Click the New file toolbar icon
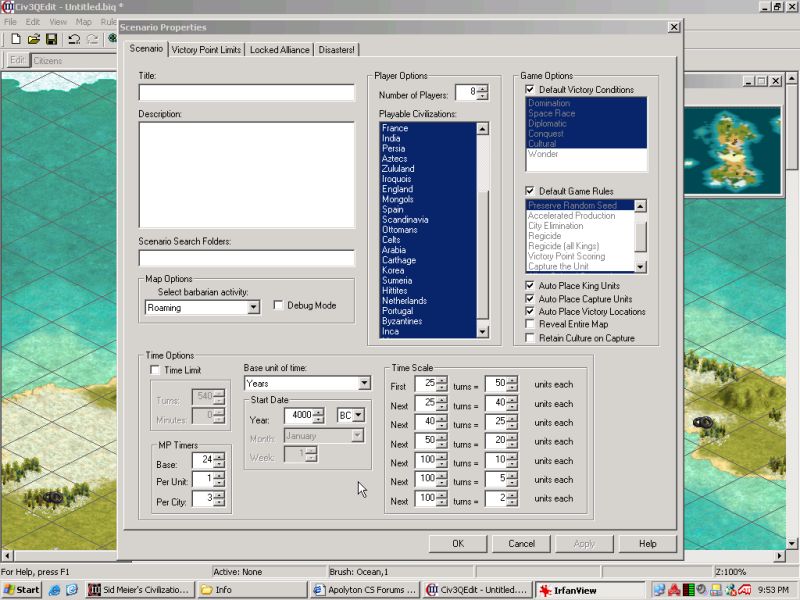The height and width of the screenshot is (600, 800). [16, 39]
